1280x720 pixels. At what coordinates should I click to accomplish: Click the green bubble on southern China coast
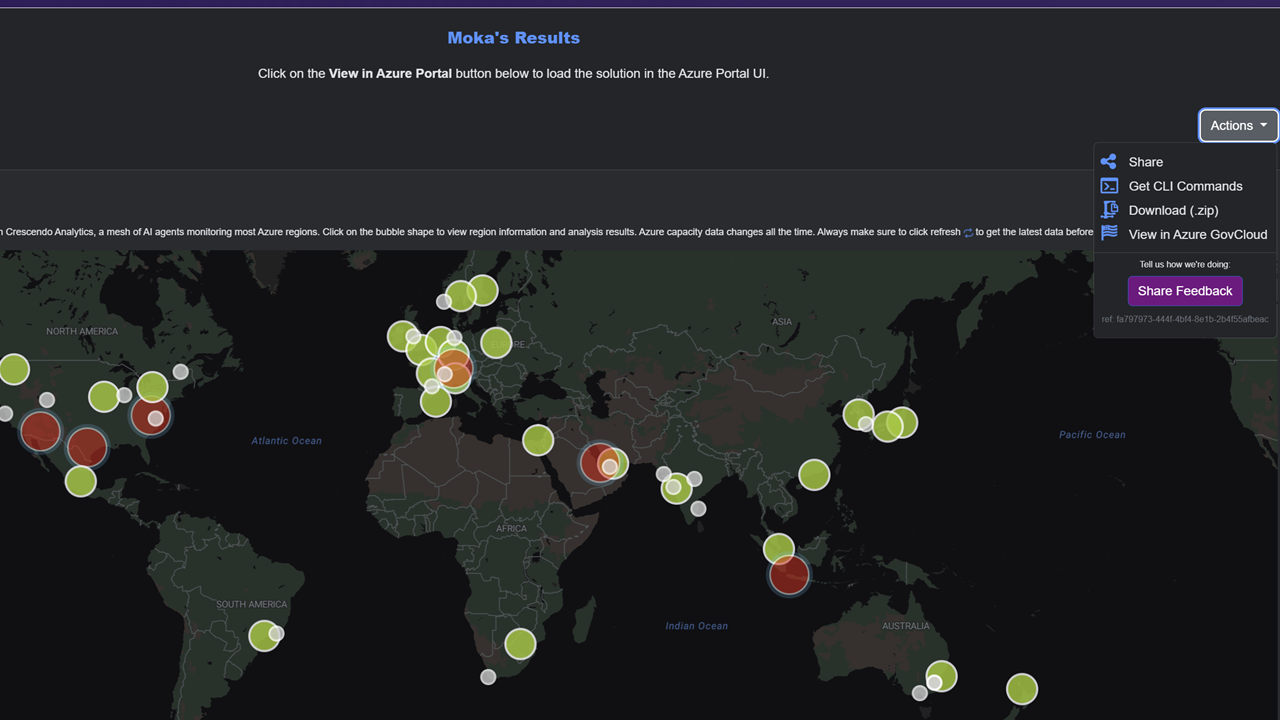(814, 474)
